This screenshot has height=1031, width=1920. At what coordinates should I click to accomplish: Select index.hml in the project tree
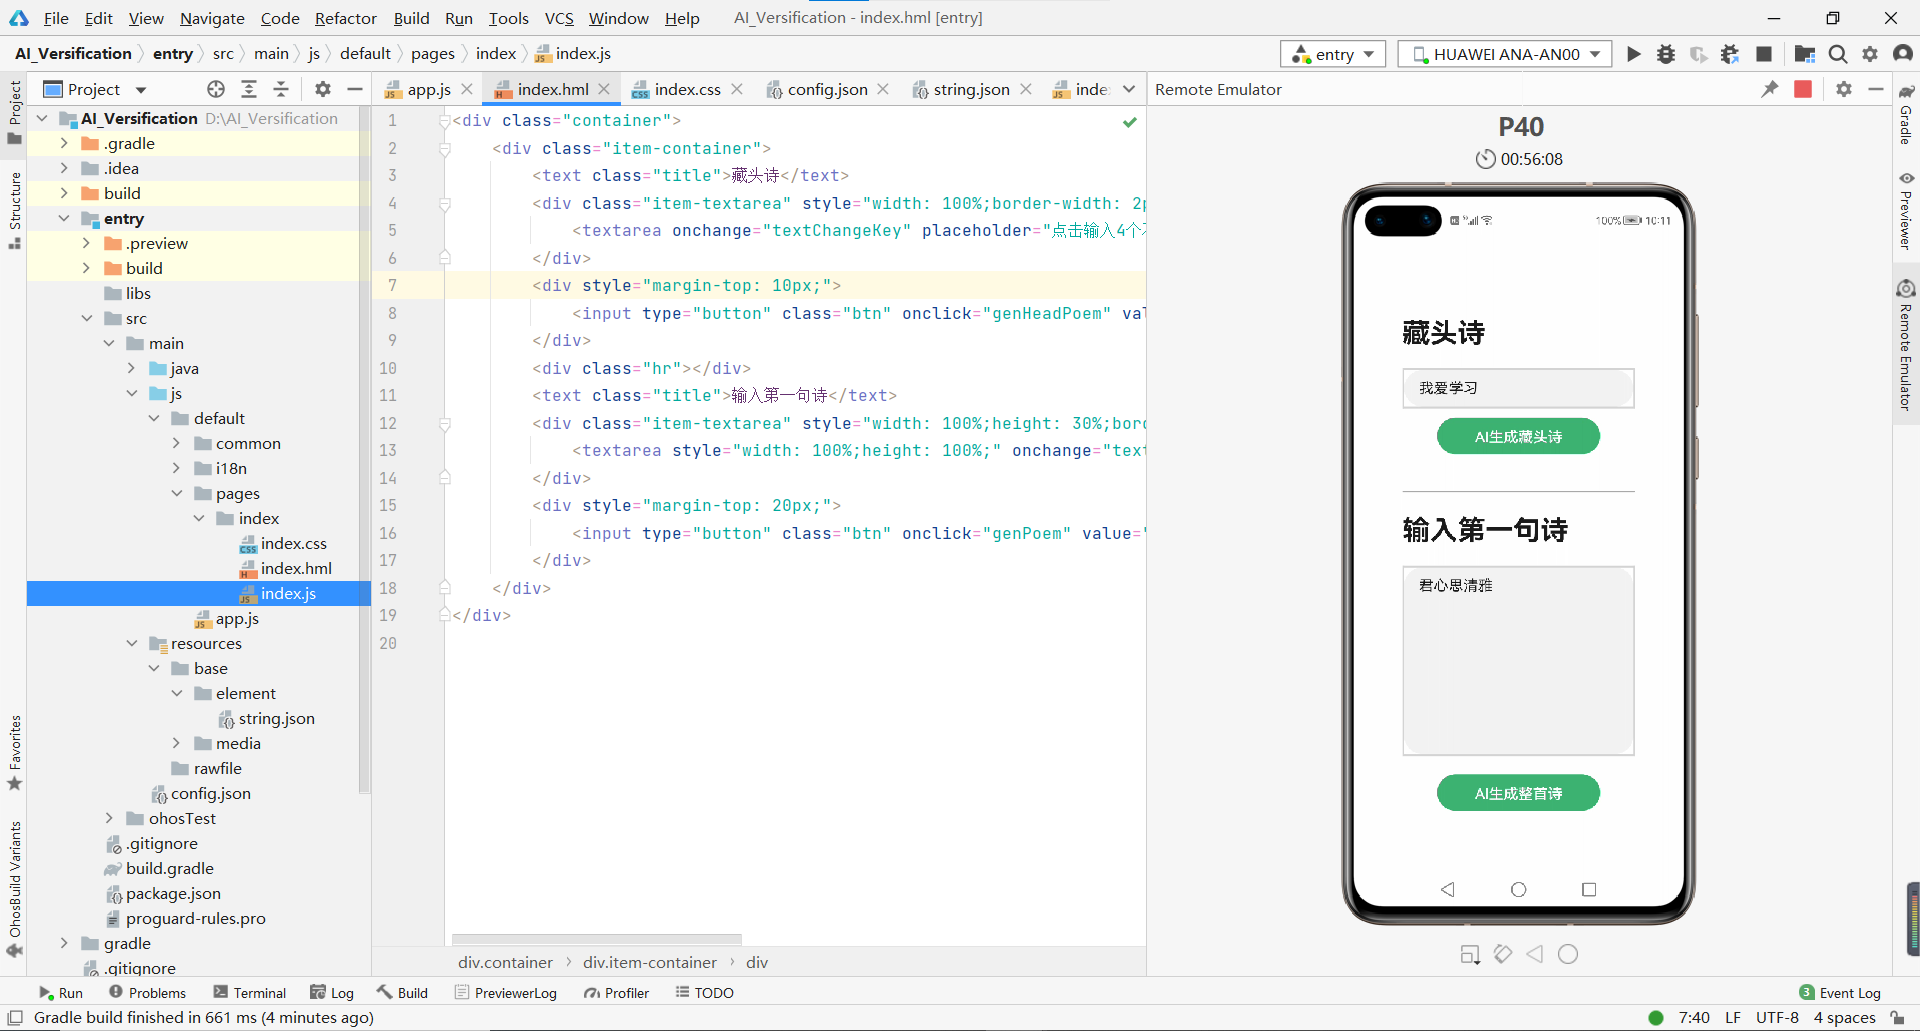coord(296,568)
